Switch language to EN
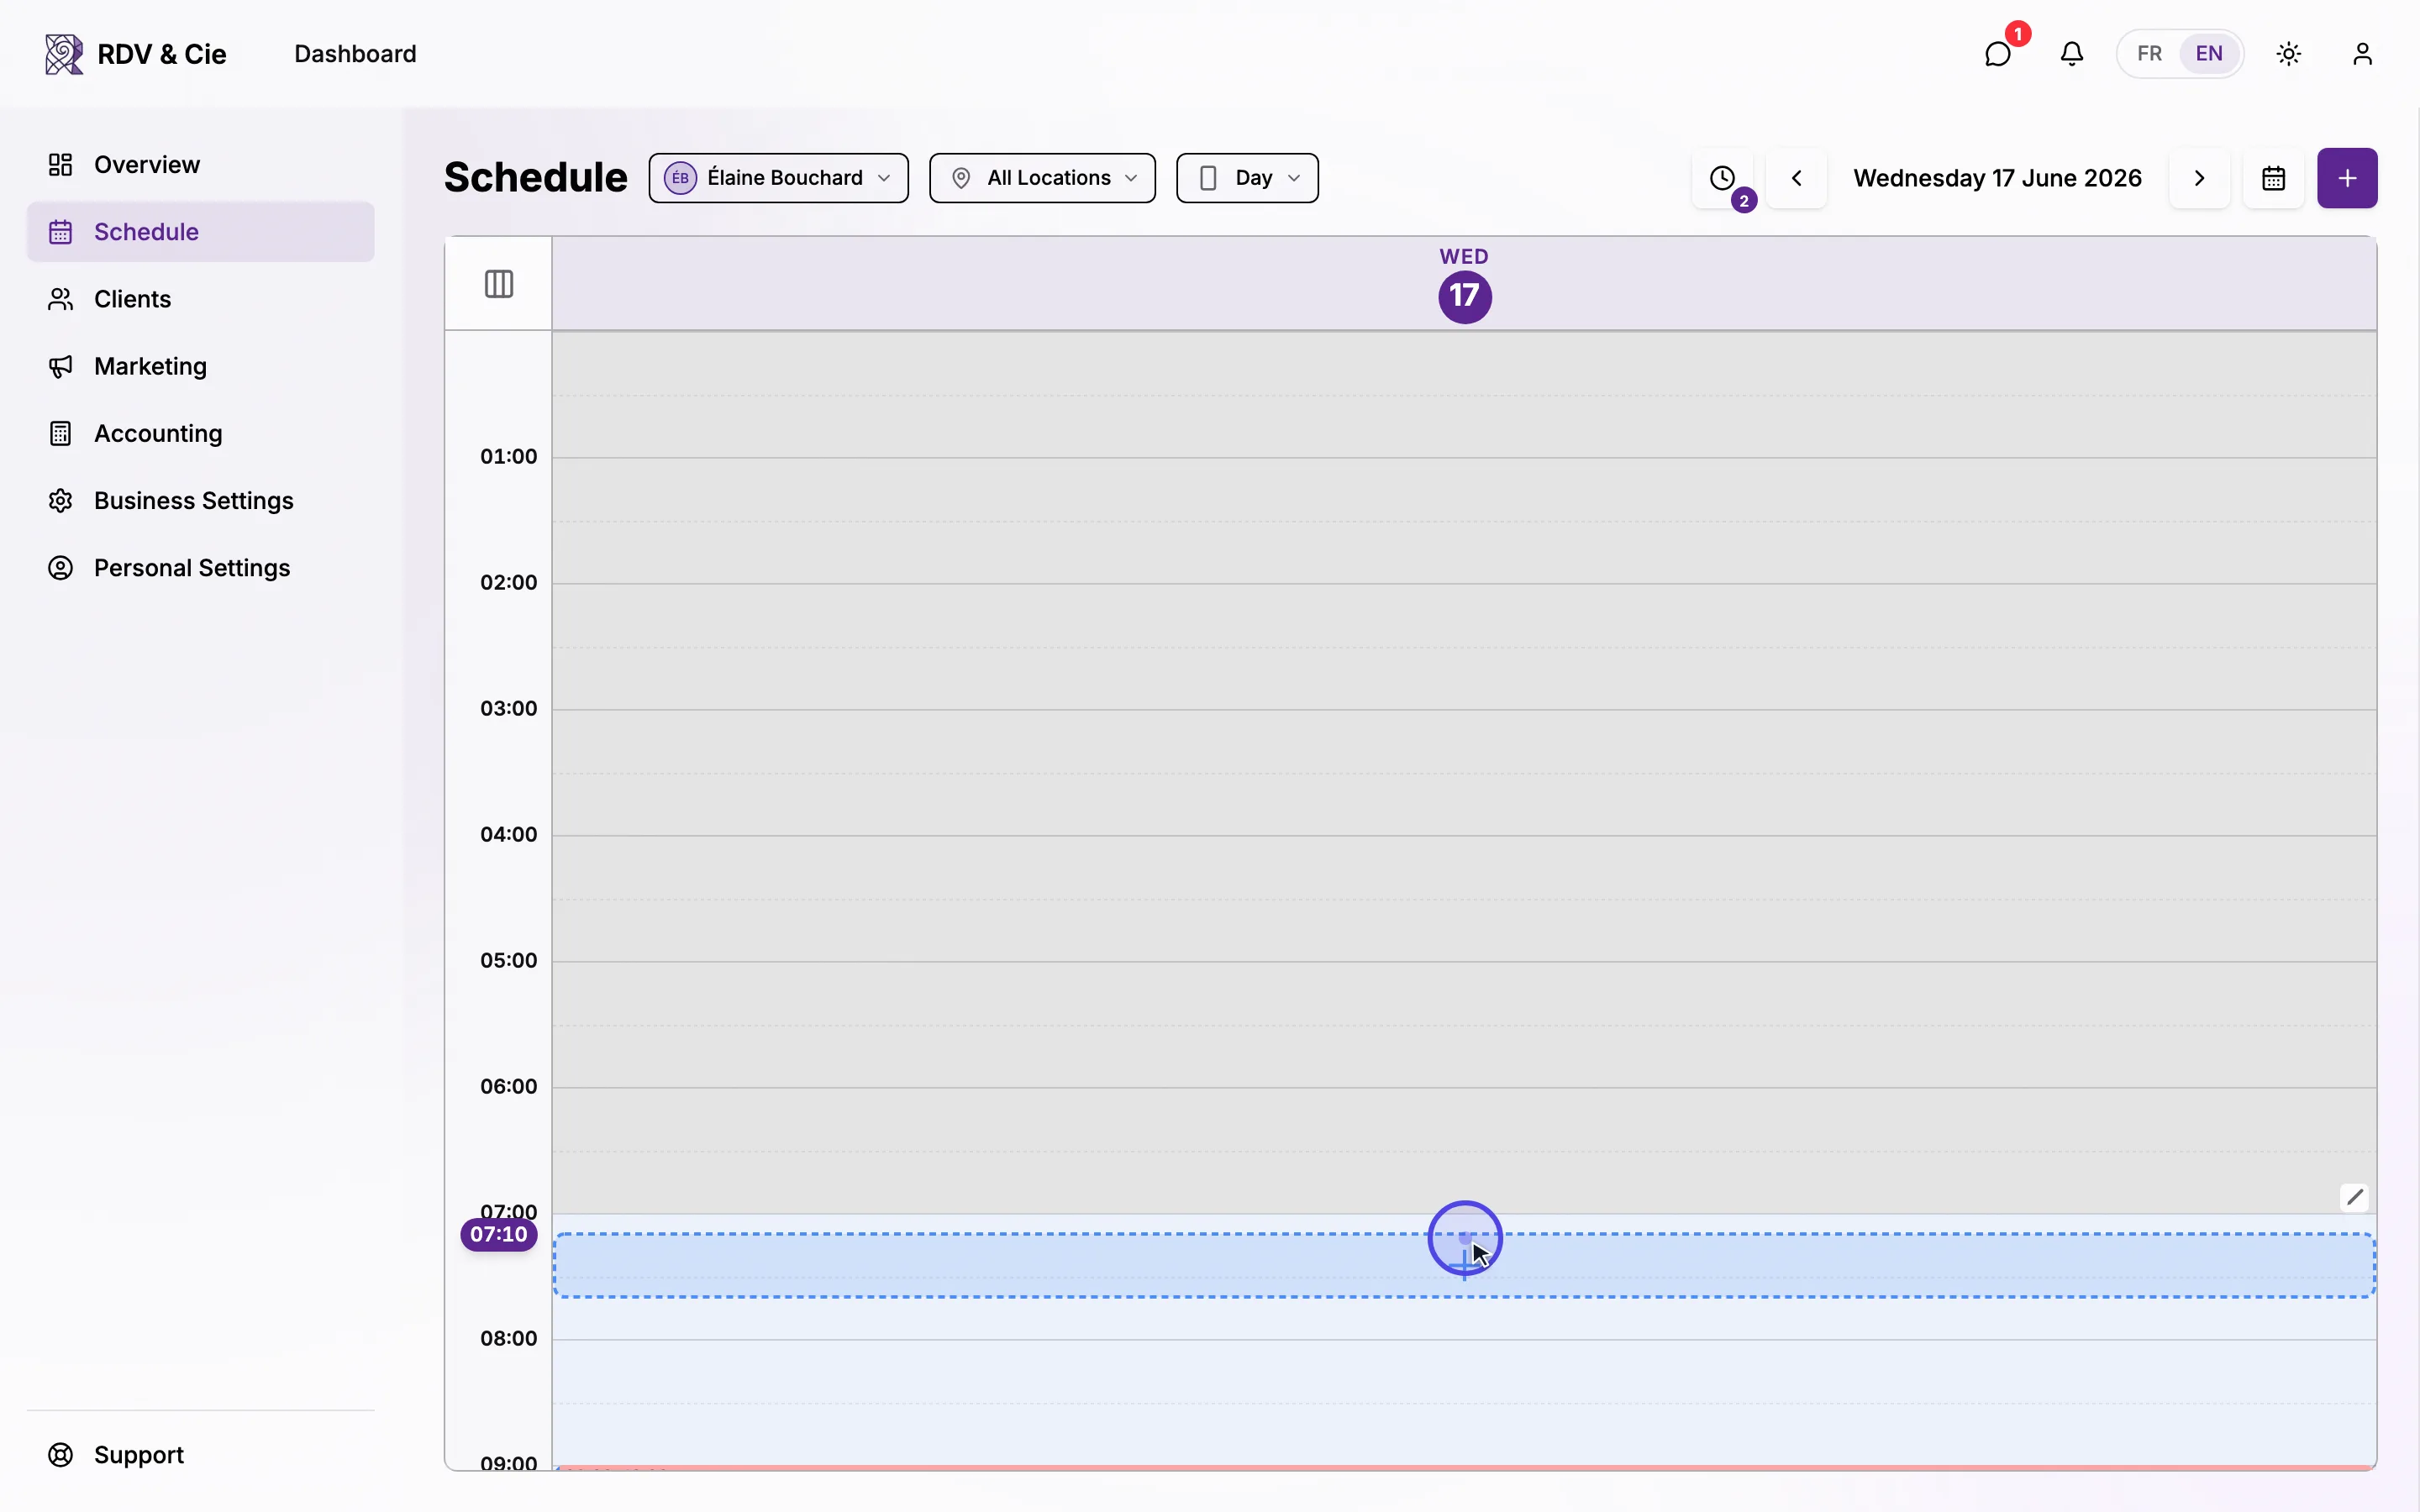Screen dimensions: 2420x1512 click(x=2209, y=54)
